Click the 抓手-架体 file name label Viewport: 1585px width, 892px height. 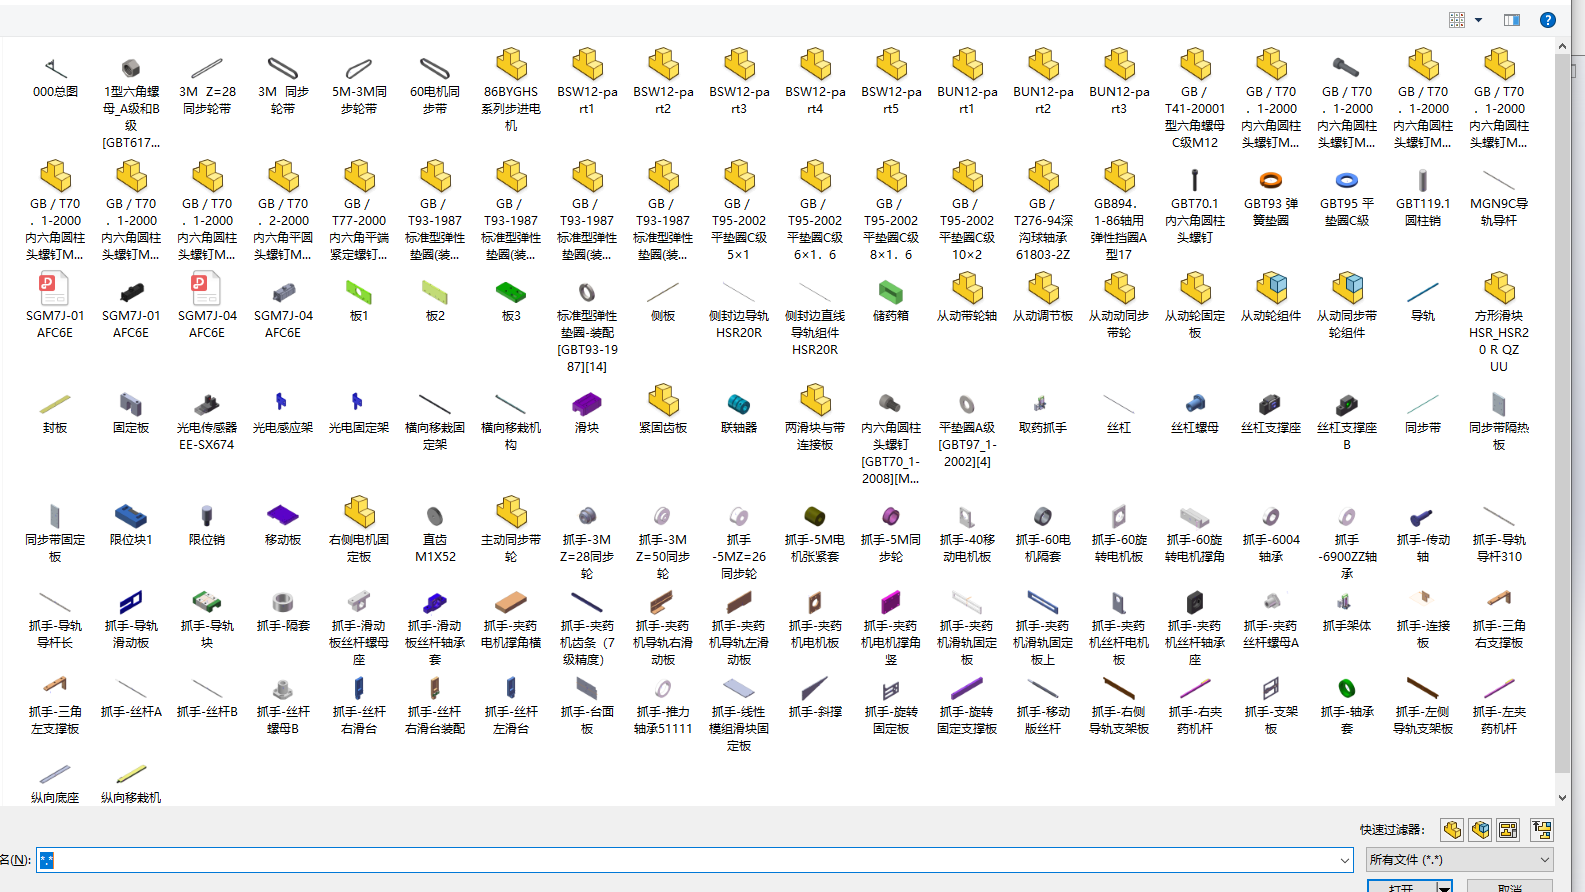coord(1347,626)
